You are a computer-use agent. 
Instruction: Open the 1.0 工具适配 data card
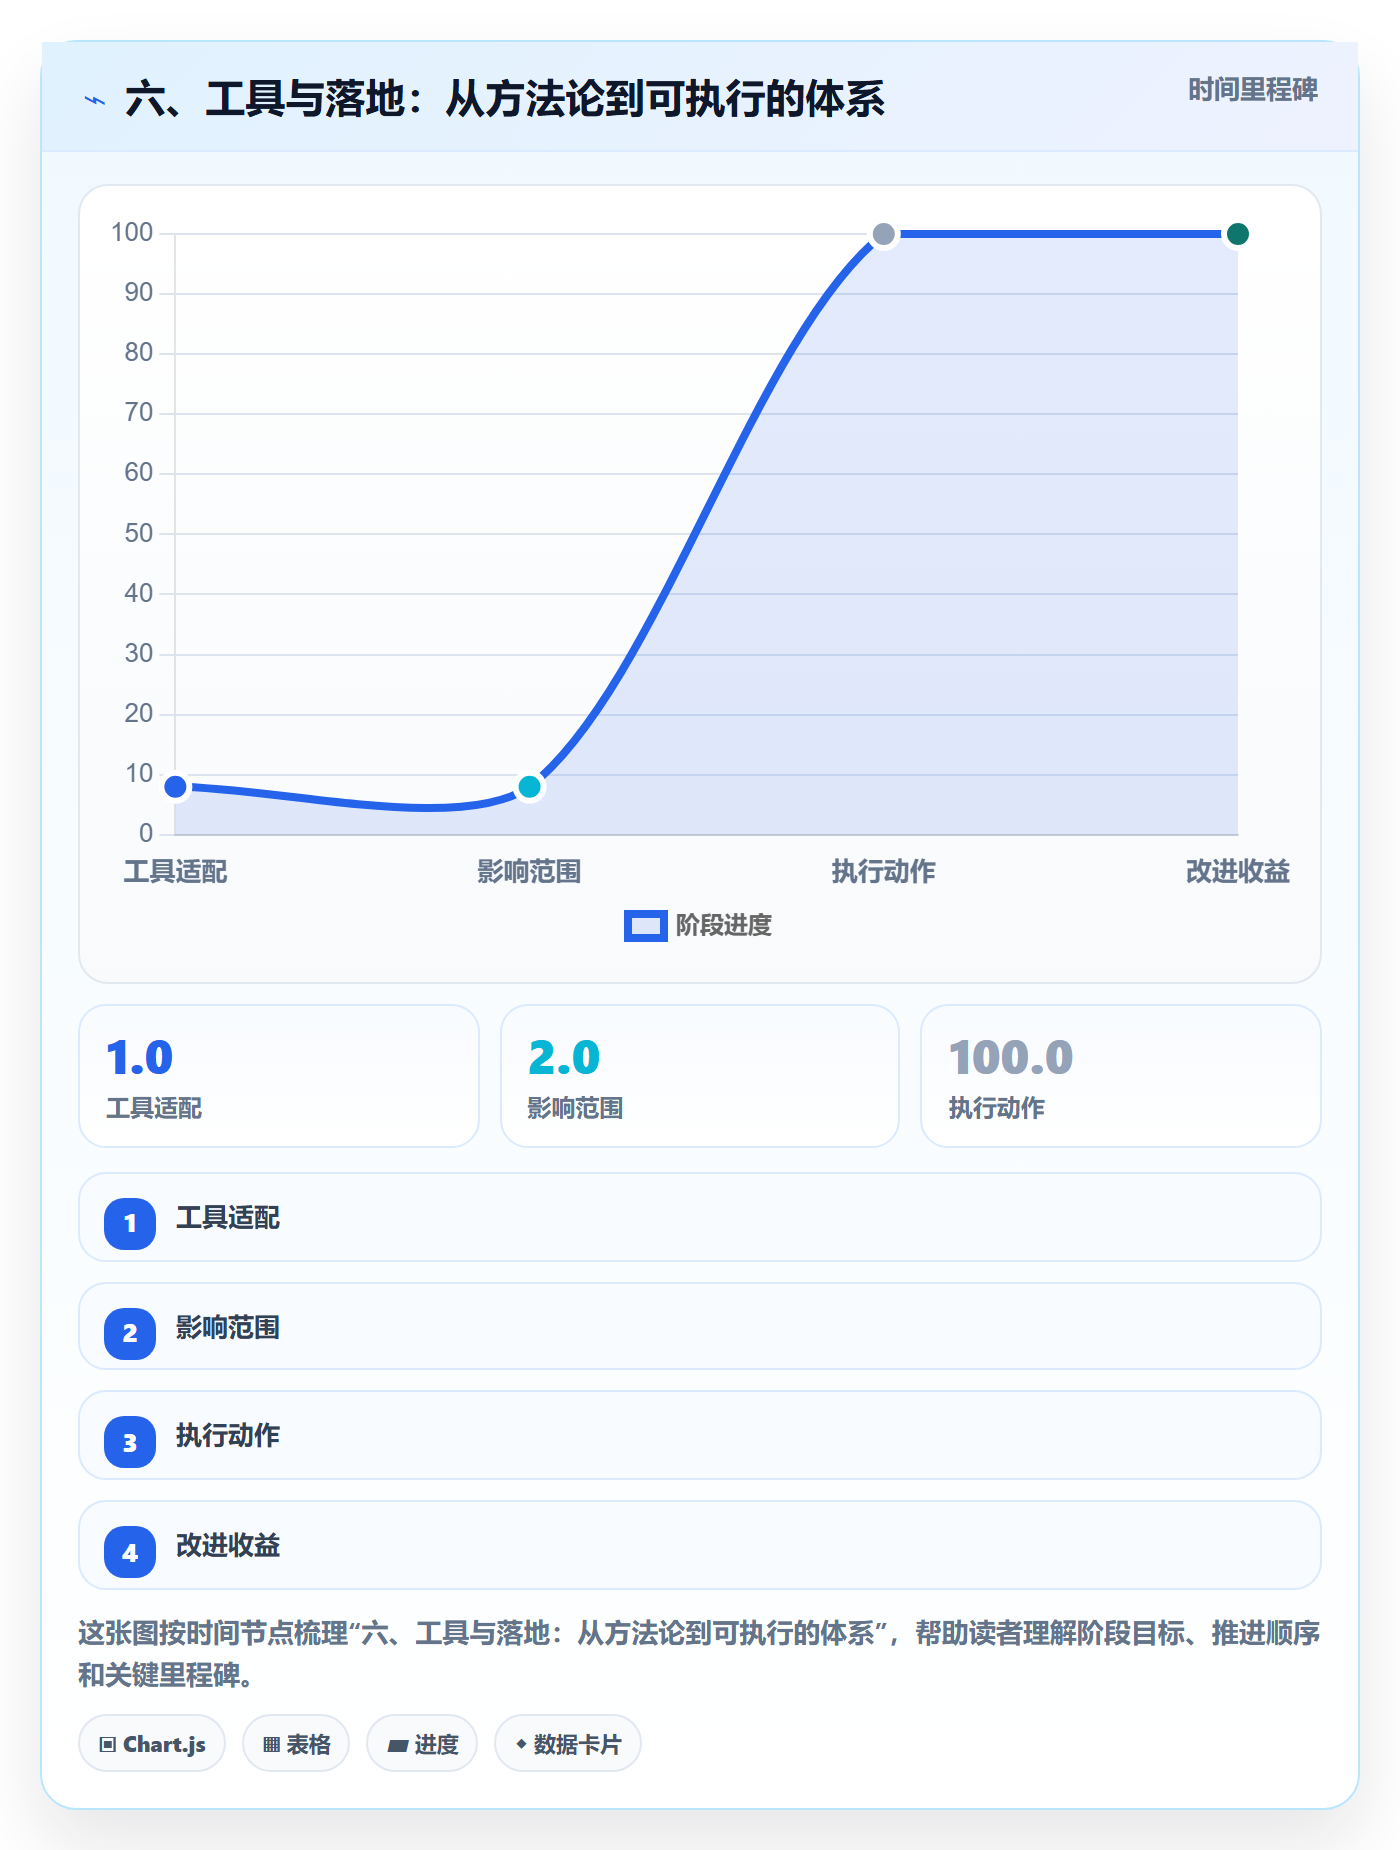(x=279, y=1076)
